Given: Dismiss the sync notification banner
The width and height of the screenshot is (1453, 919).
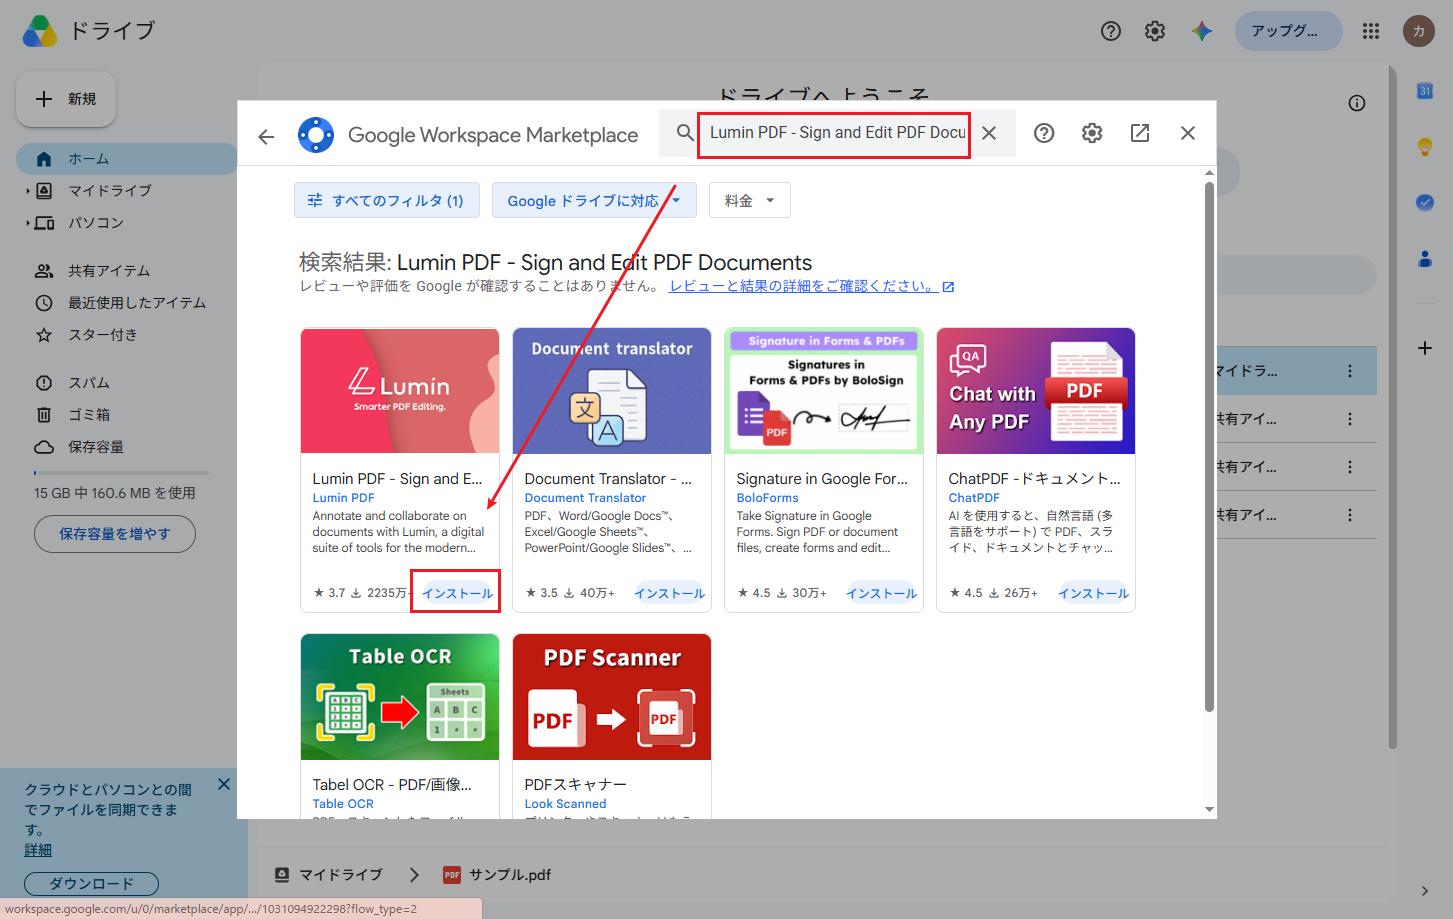Looking at the screenshot, I should pos(224,784).
